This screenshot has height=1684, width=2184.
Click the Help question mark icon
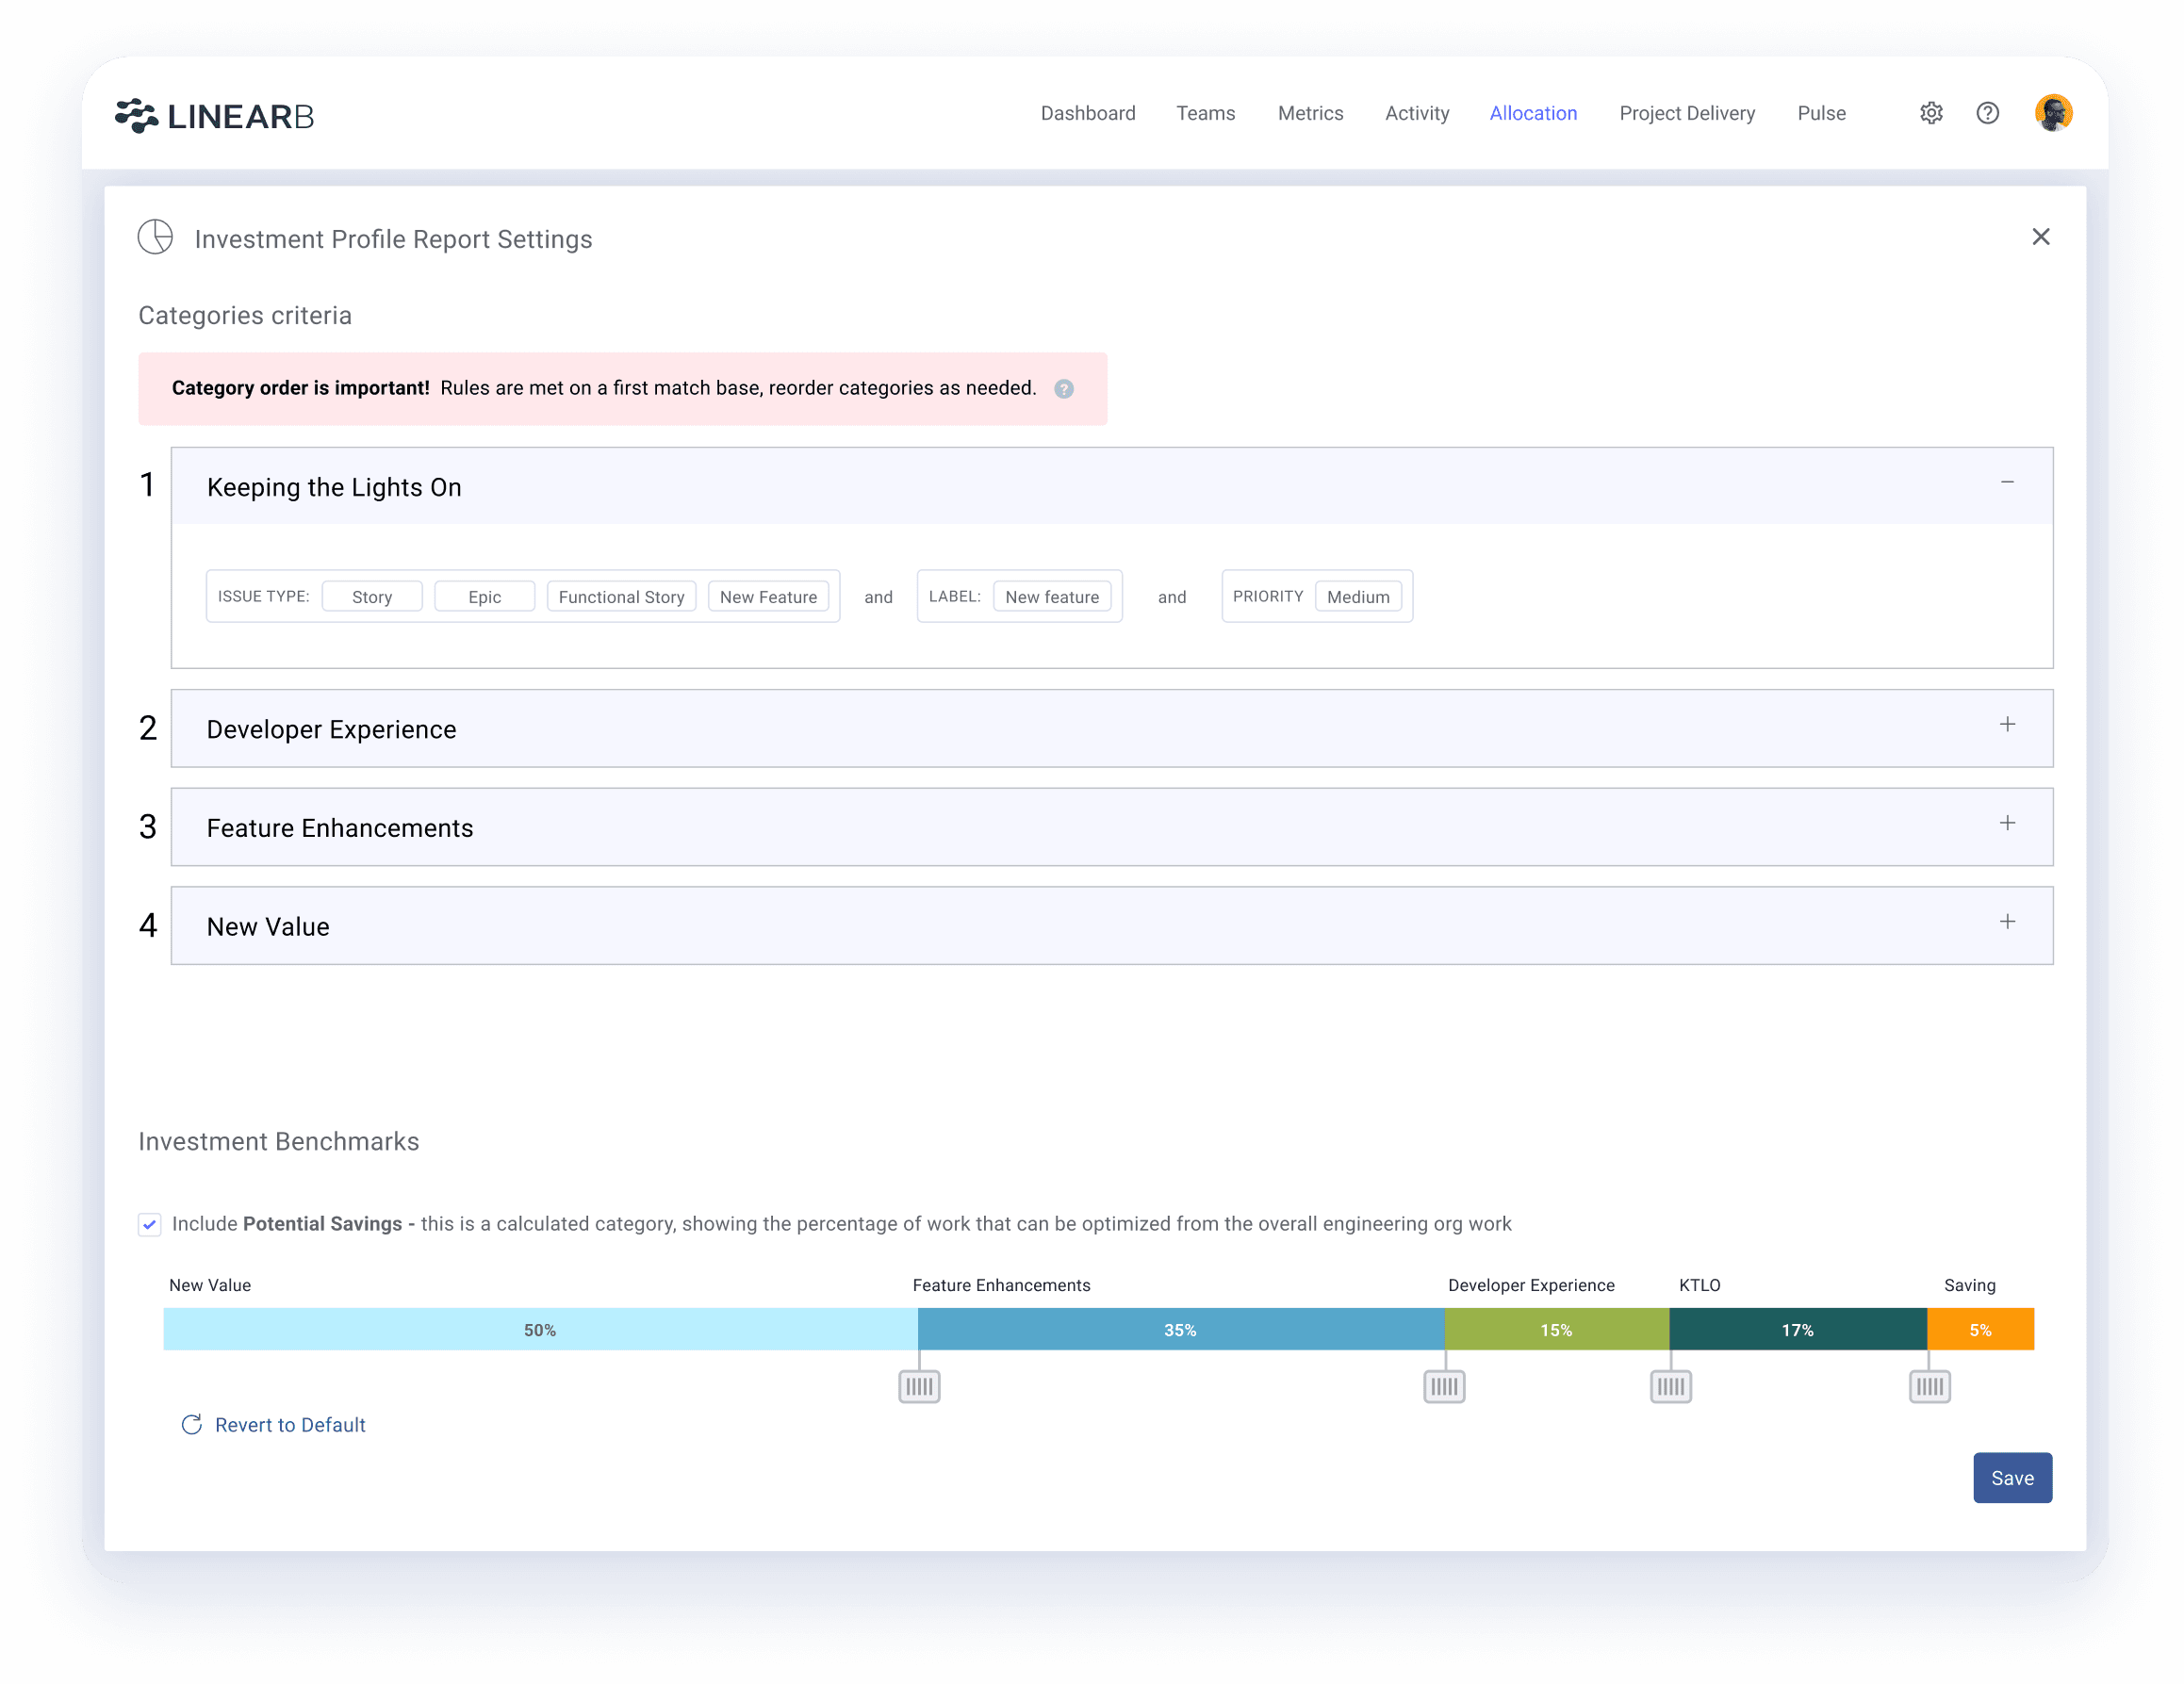[x=1988, y=115]
